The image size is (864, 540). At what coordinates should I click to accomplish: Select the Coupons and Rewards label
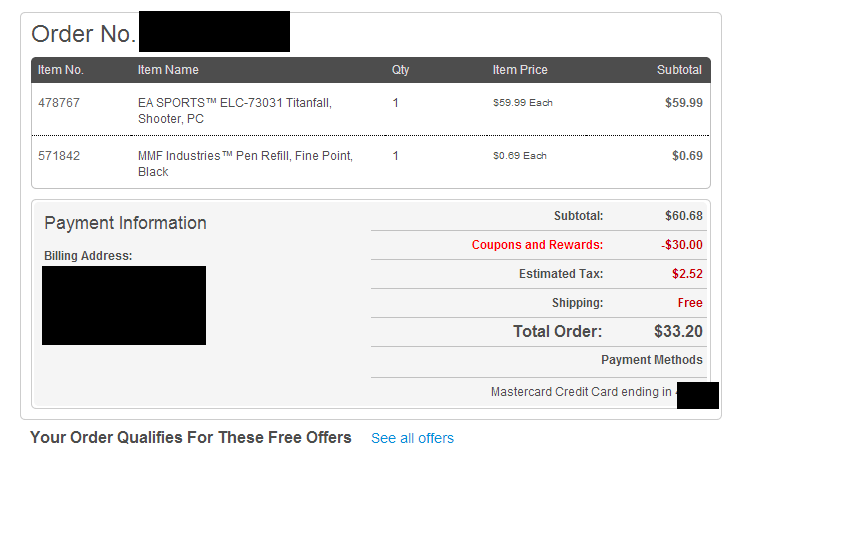(537, 245)
